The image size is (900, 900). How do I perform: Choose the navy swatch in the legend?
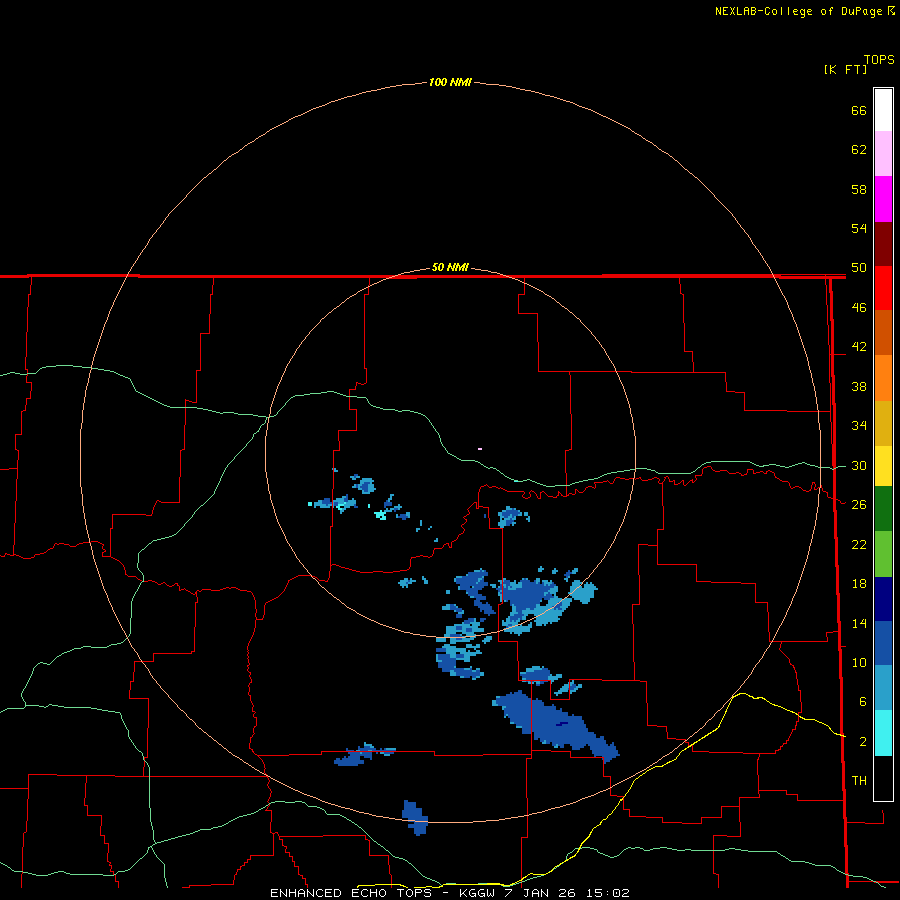(883, 599)
